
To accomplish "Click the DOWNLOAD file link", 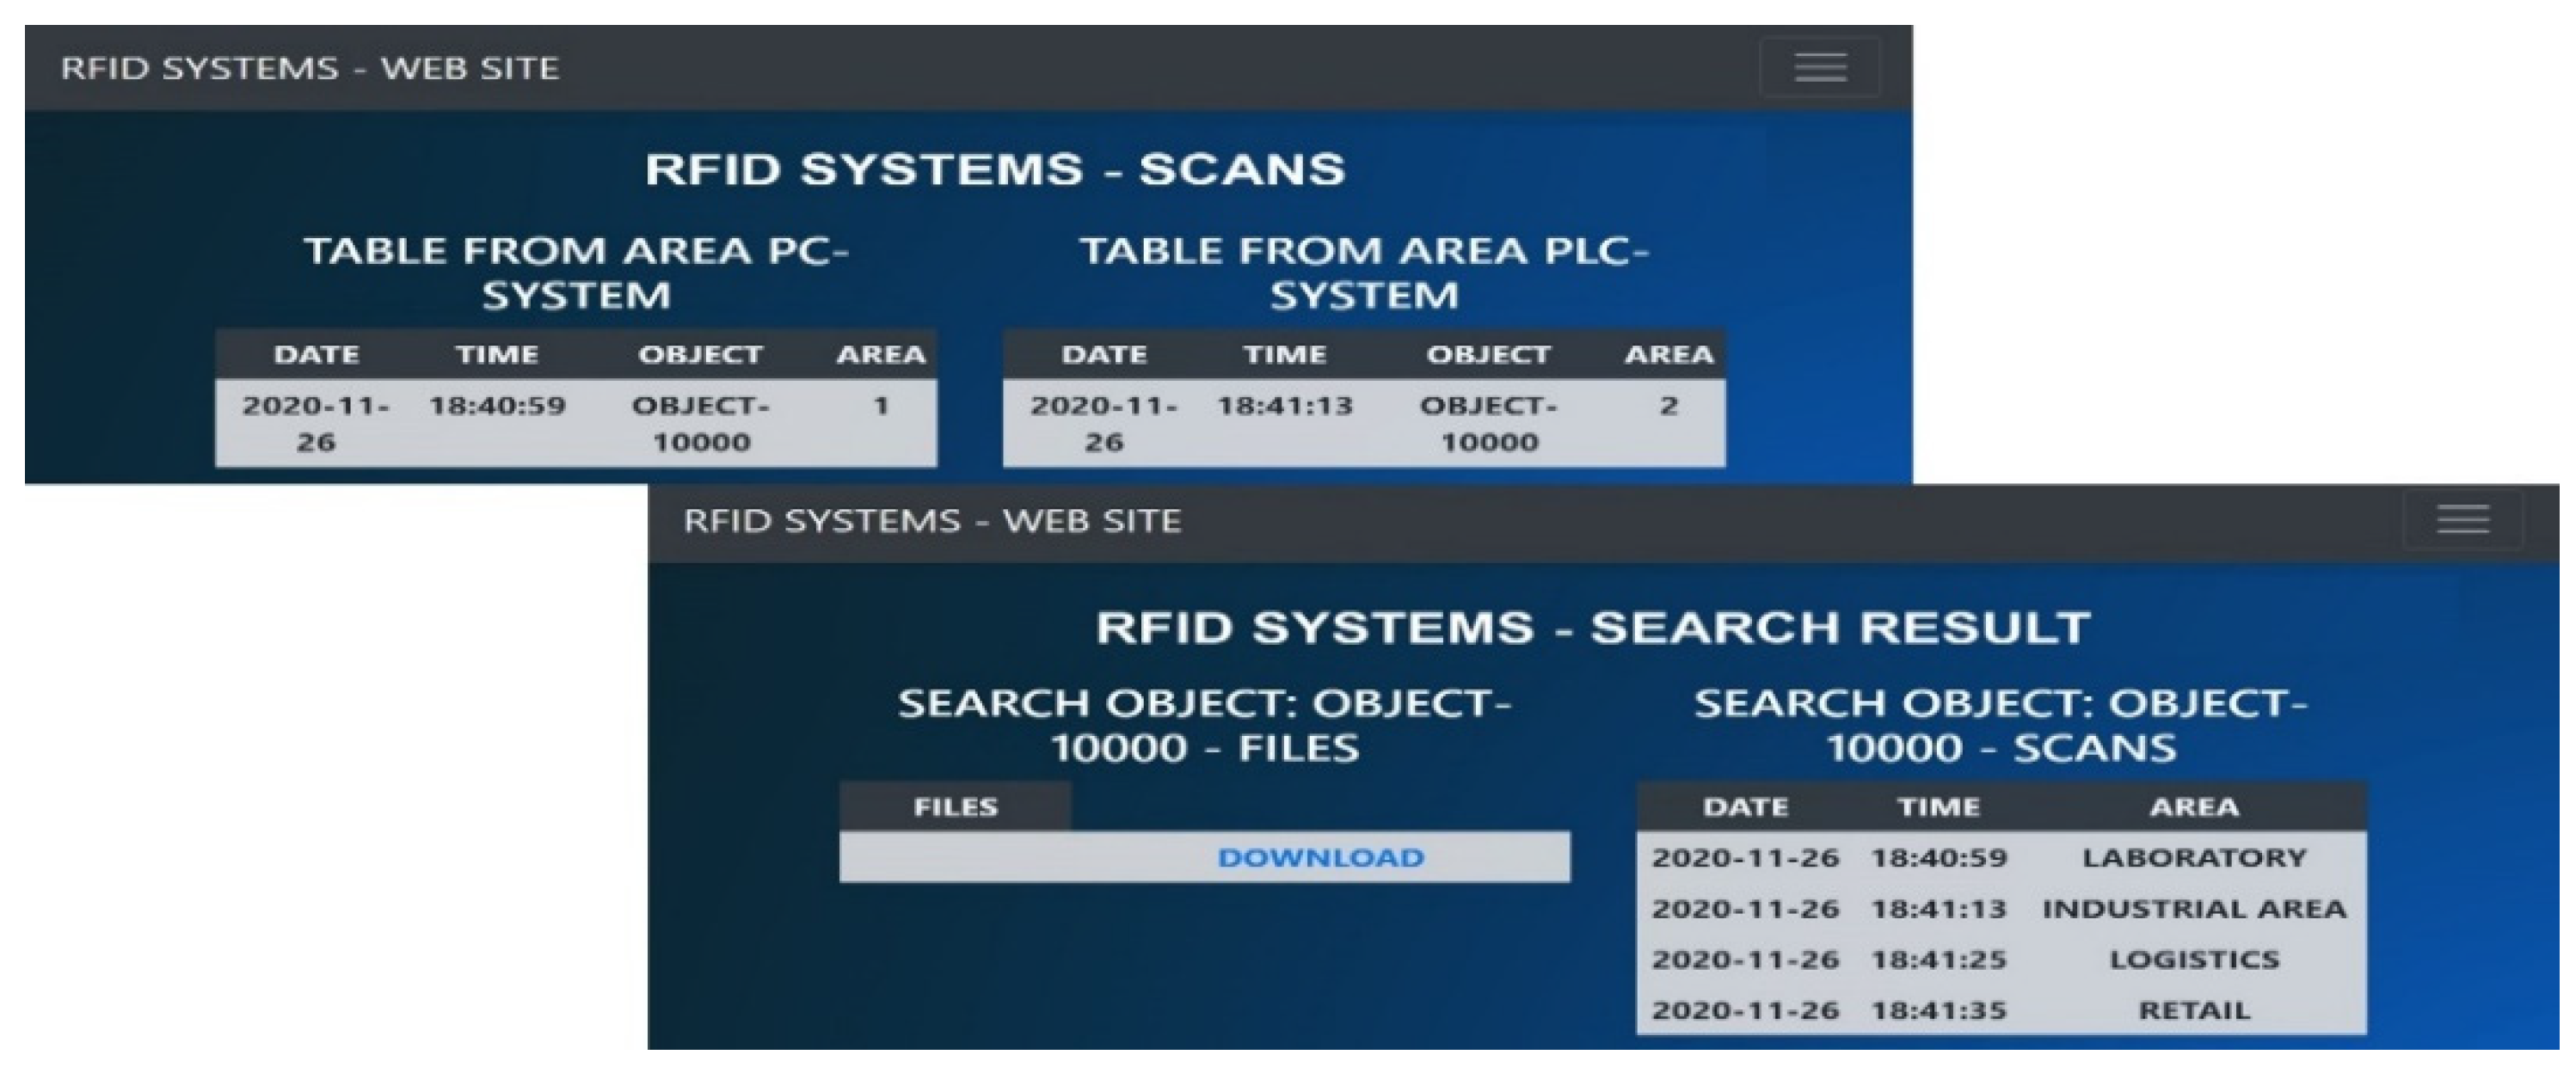I will [1320, 857].
